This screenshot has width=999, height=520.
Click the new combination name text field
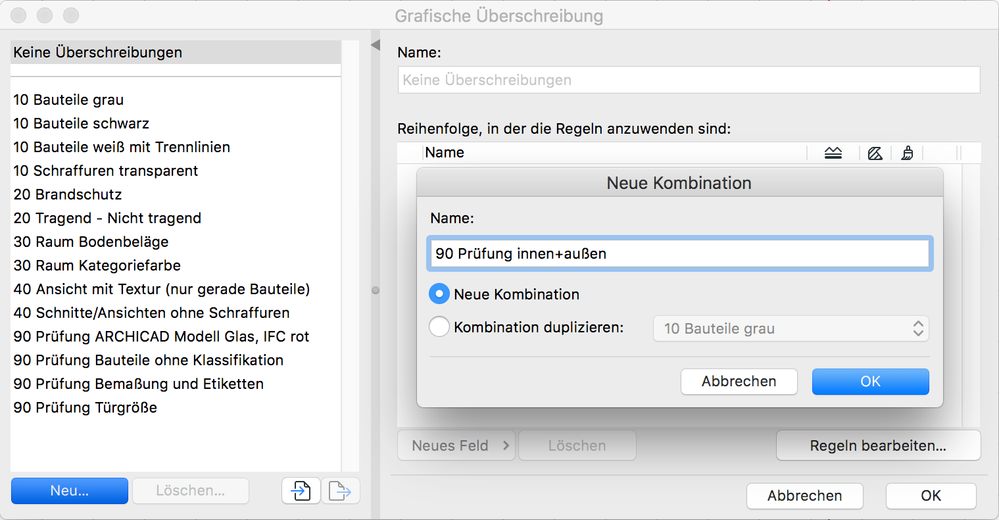pos(680,254)
